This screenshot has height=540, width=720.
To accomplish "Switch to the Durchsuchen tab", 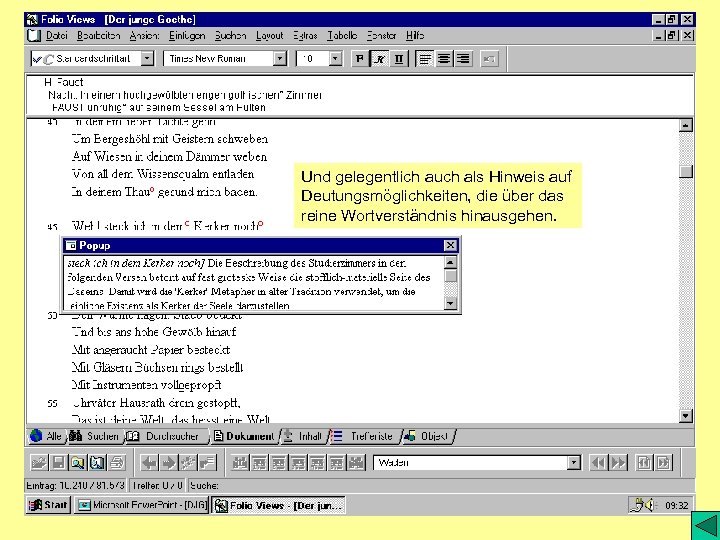I will coord(165,436).
